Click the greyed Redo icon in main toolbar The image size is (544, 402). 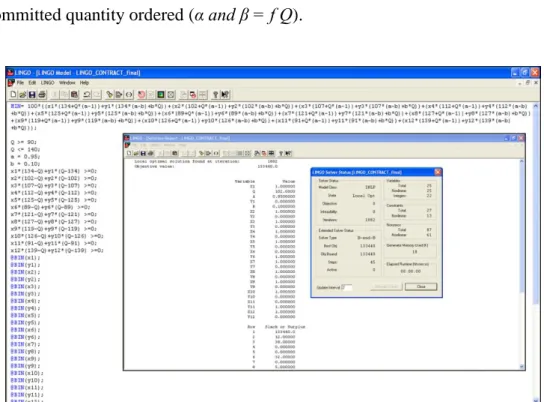click(97, 94)
